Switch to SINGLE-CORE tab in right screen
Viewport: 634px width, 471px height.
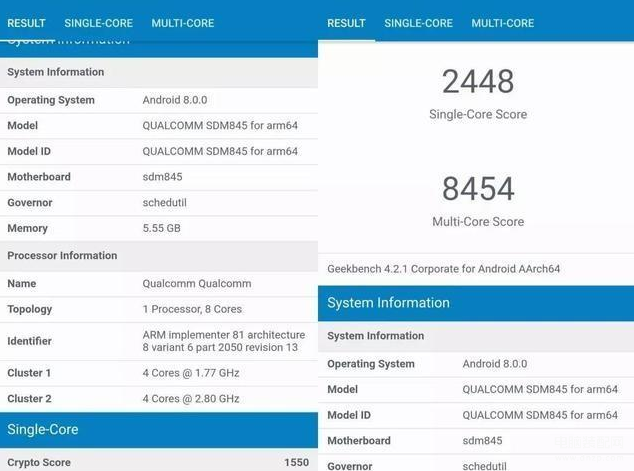418,23
